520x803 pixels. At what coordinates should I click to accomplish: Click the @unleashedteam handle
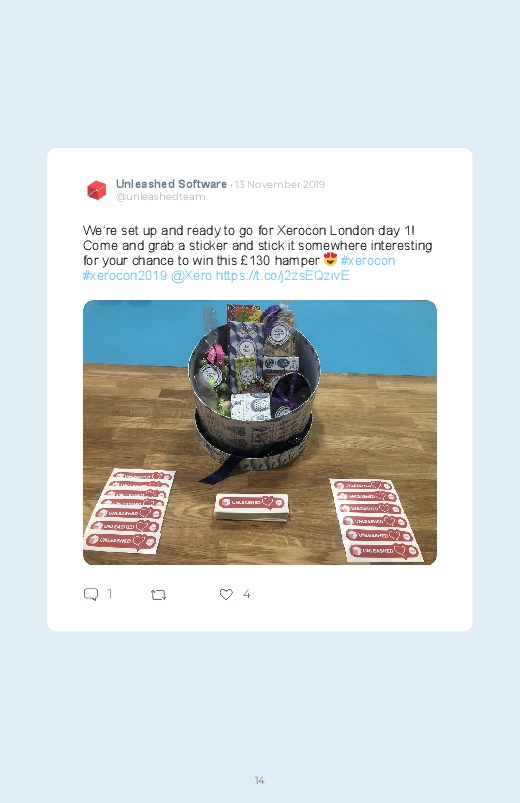[x=160, y=197]
